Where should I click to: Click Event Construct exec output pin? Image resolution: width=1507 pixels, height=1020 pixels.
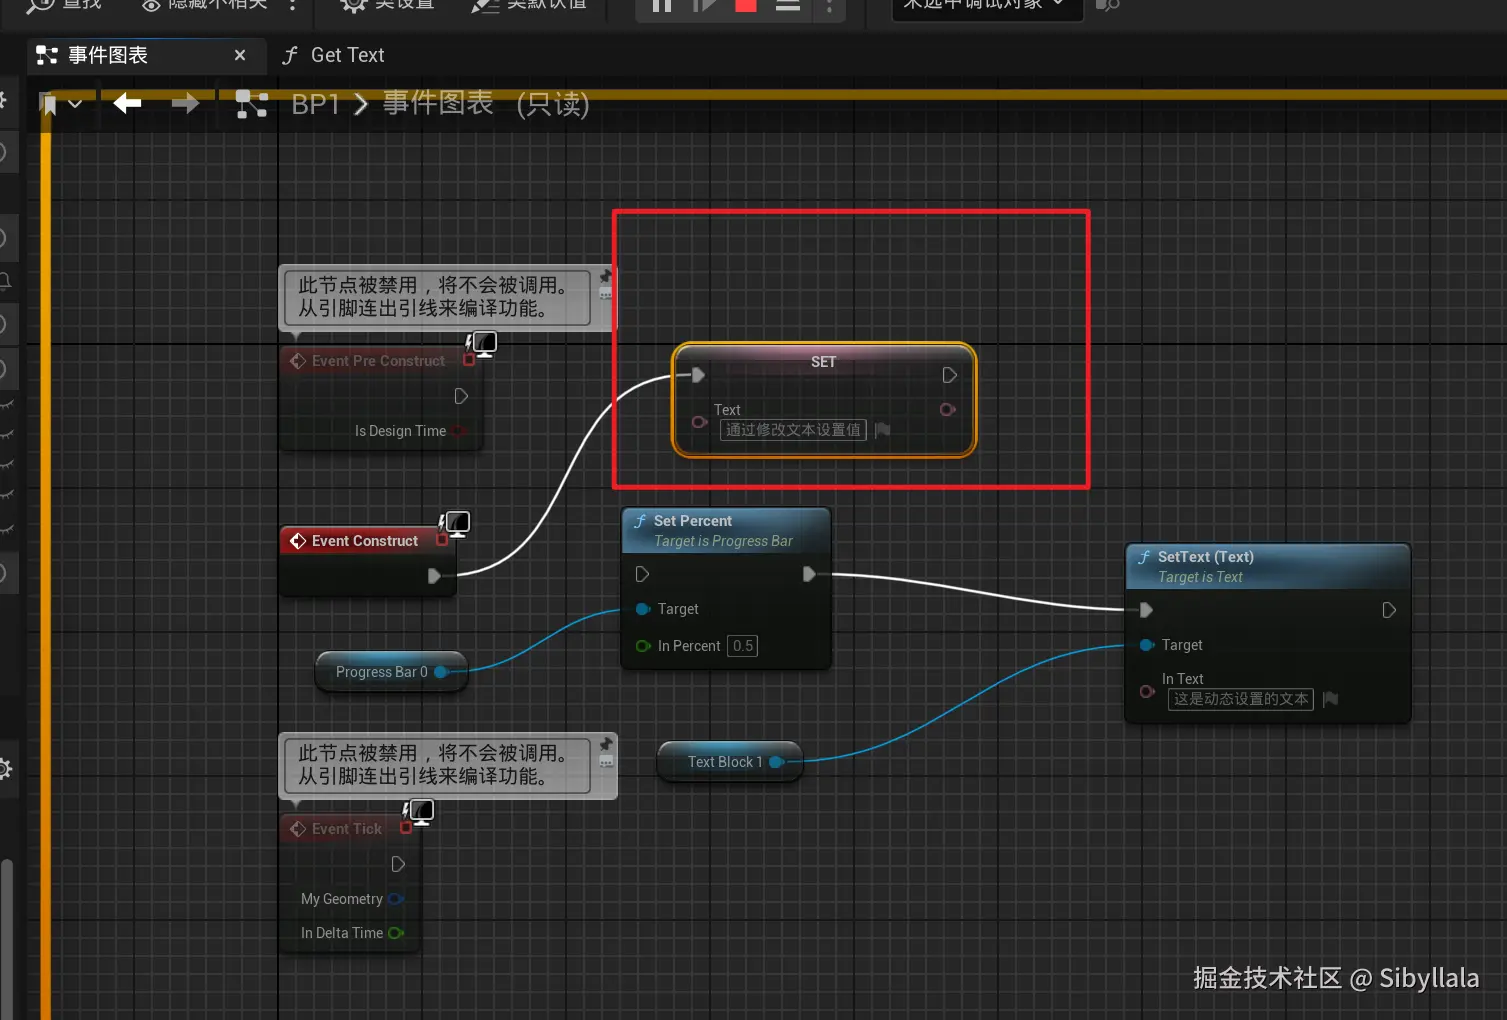point(434,576)
